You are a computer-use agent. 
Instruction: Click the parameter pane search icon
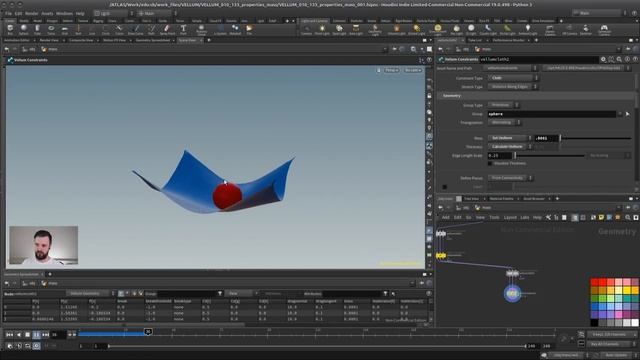619,60
